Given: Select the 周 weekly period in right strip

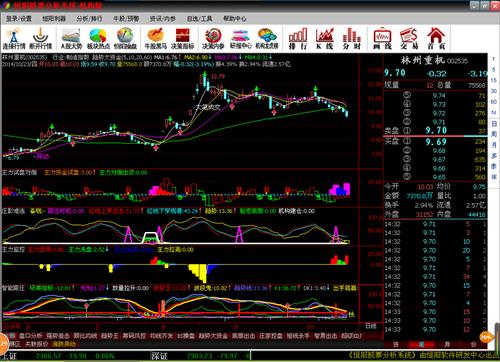Looking at the screenshot, I should pos(494,134).
